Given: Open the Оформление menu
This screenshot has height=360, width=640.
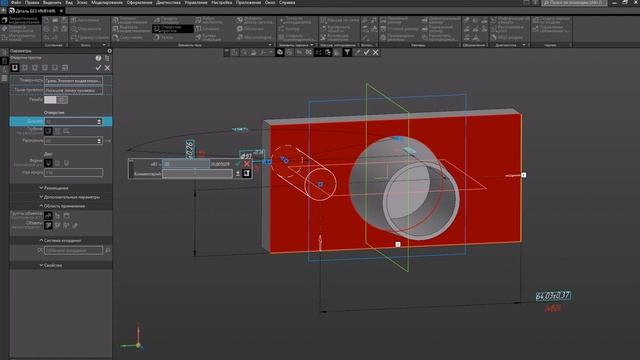Looking at the screenshot, I should click(139, 2).
